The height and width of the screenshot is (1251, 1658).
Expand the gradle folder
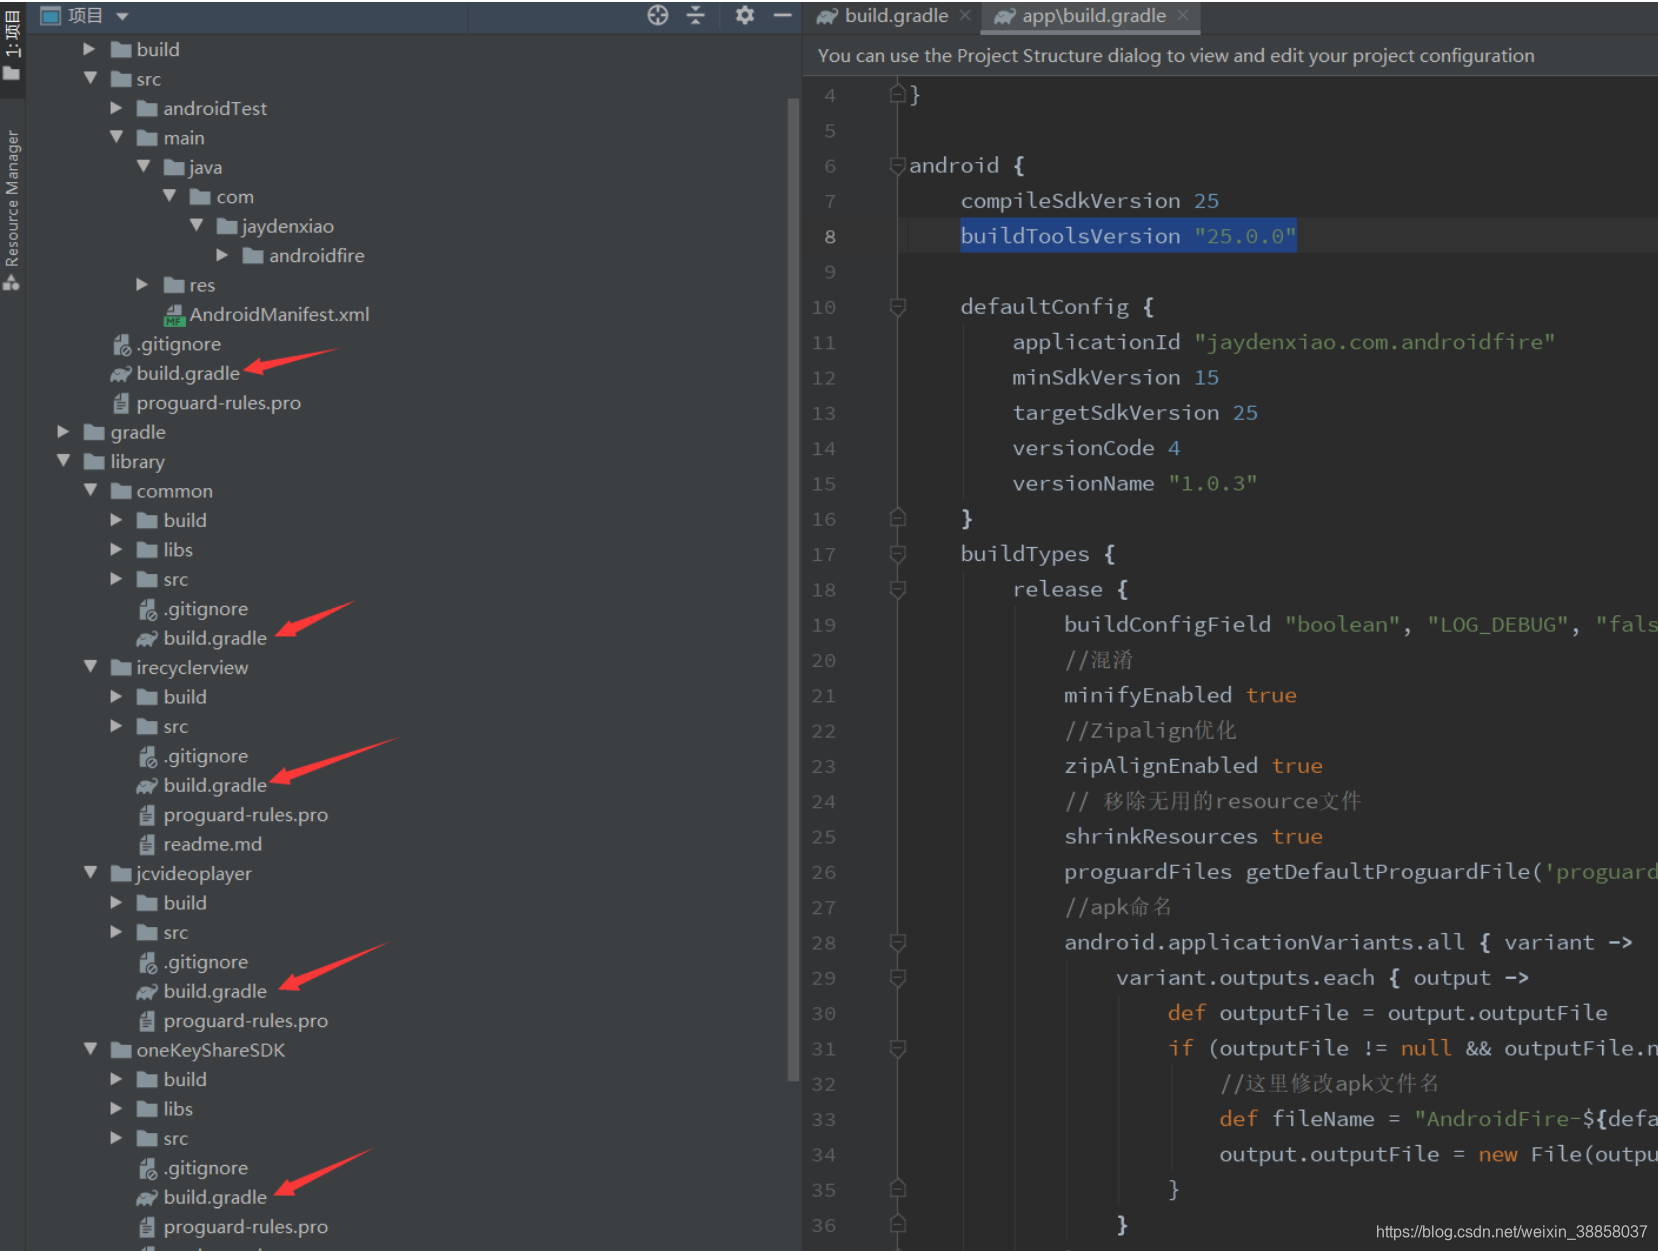click(x=63, y=432)
